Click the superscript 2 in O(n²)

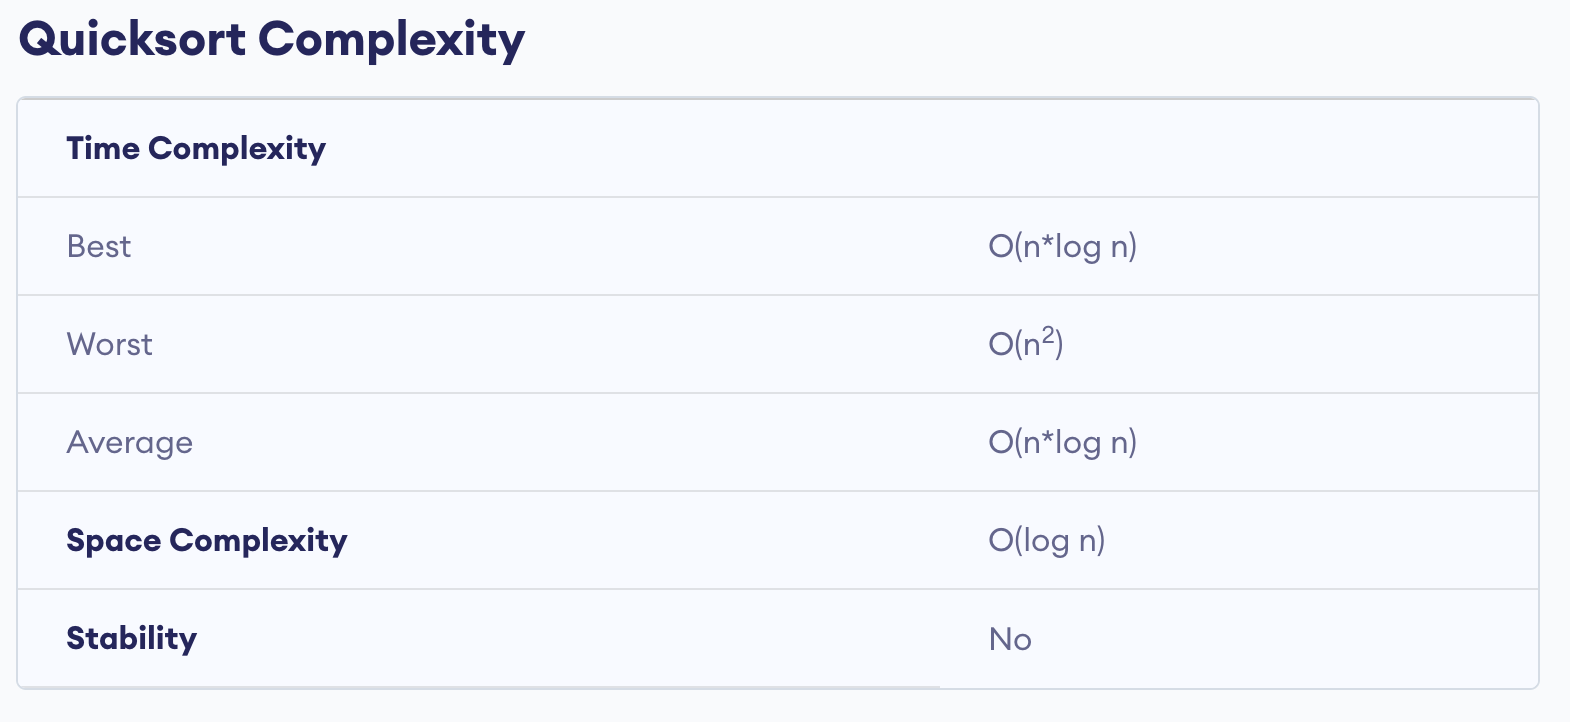click(1048, 335)
